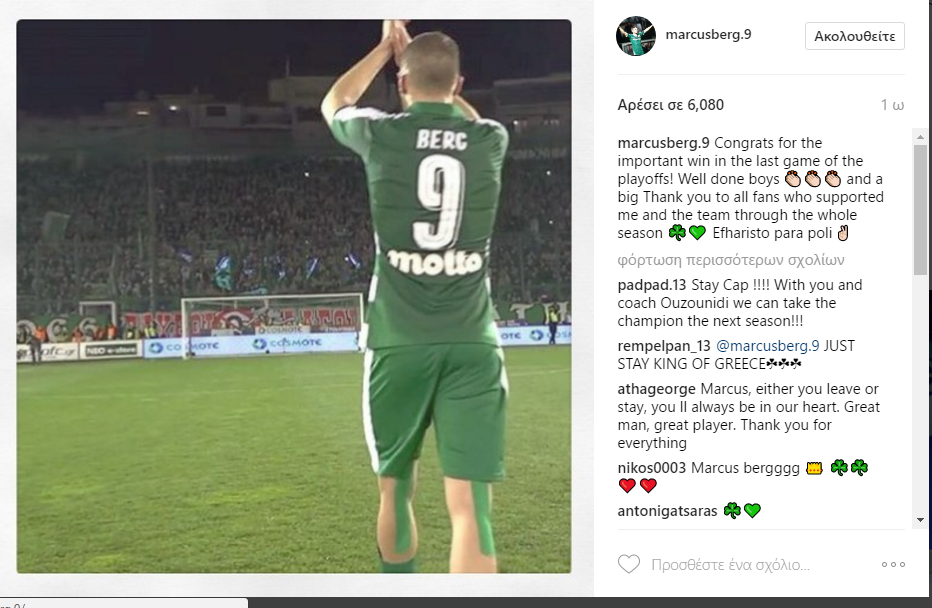The width and height of the screenshot is (932, 608).
Task: Click the comment field Προσθέστε ένα σχόλιο
Action: click(x=731, y=565)
